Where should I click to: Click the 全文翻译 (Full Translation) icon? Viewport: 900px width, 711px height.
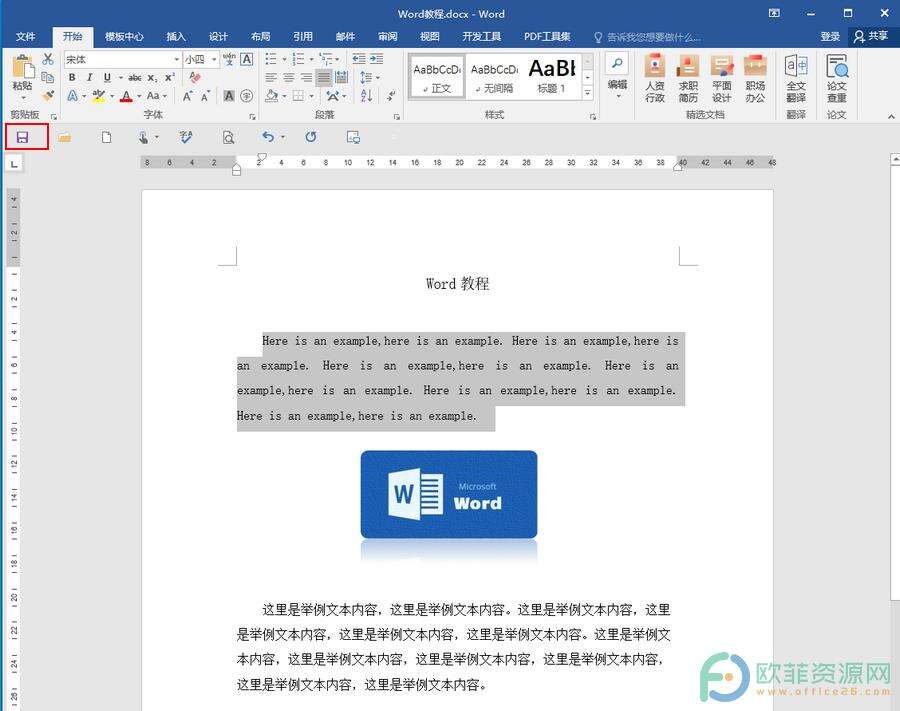point(795,80)
